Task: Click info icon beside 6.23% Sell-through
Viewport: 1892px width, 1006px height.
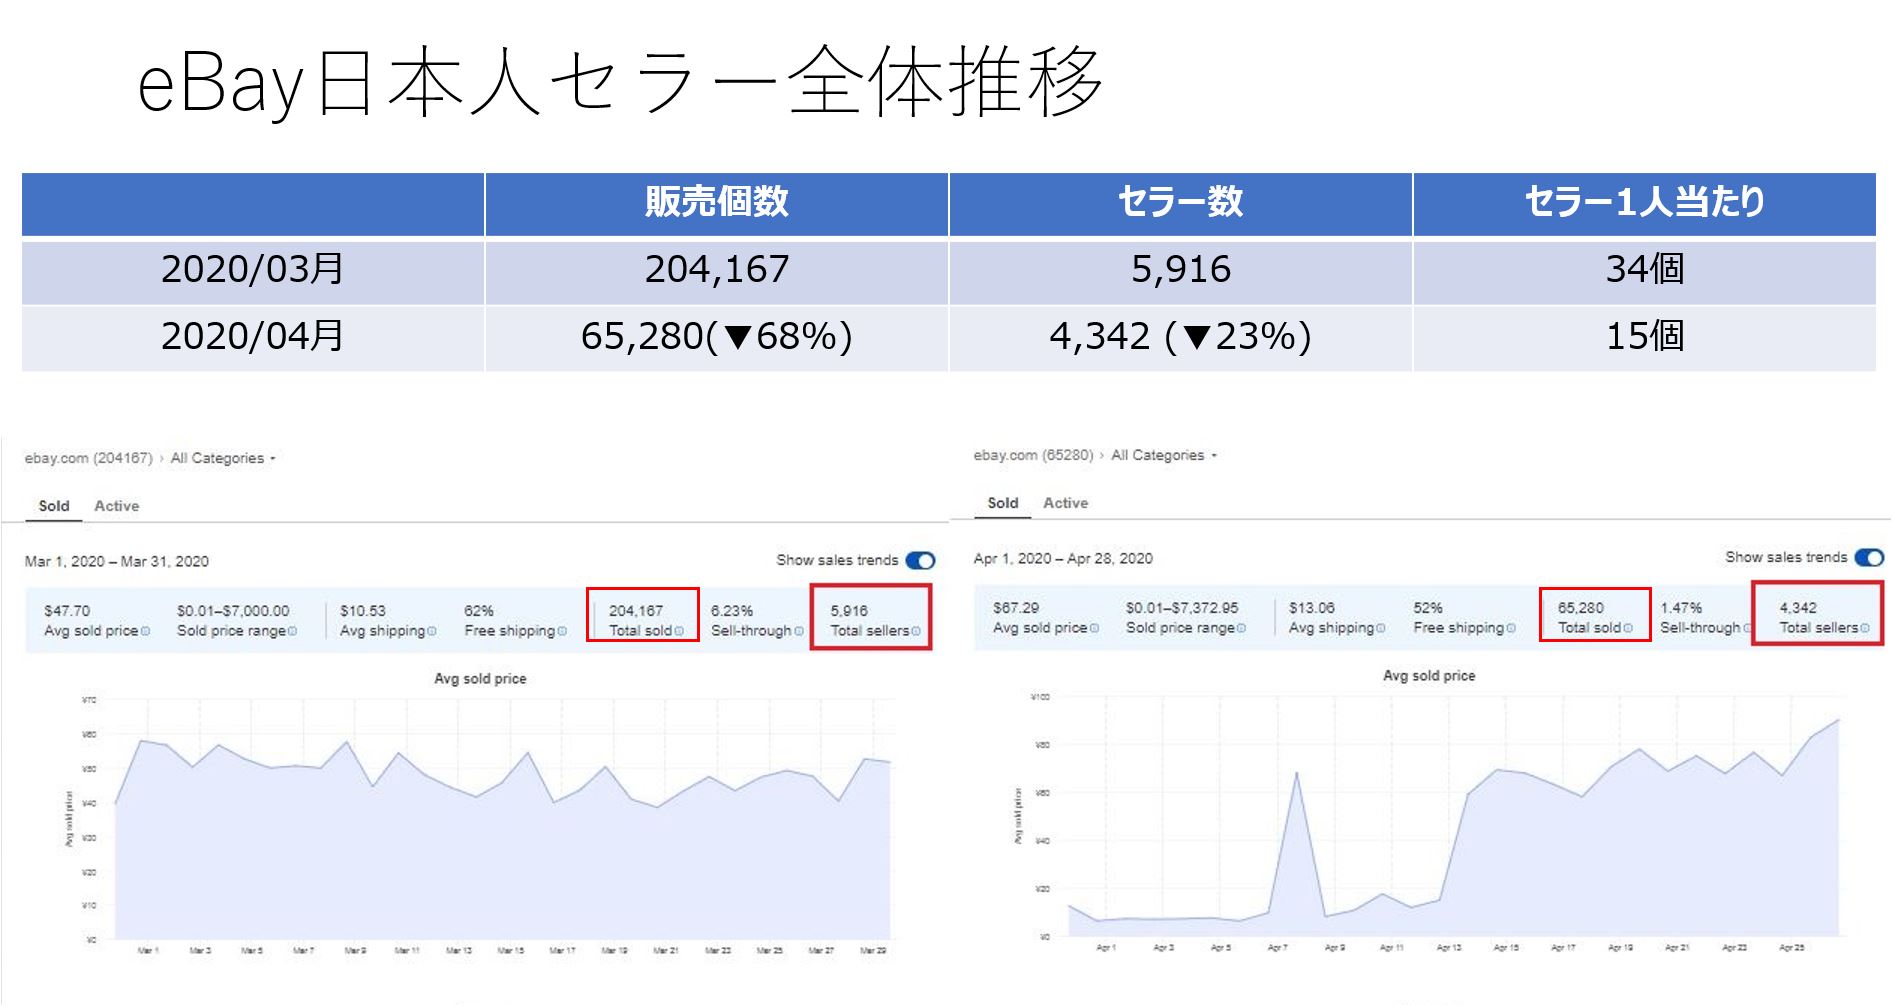Action: [x=799, y=631]
